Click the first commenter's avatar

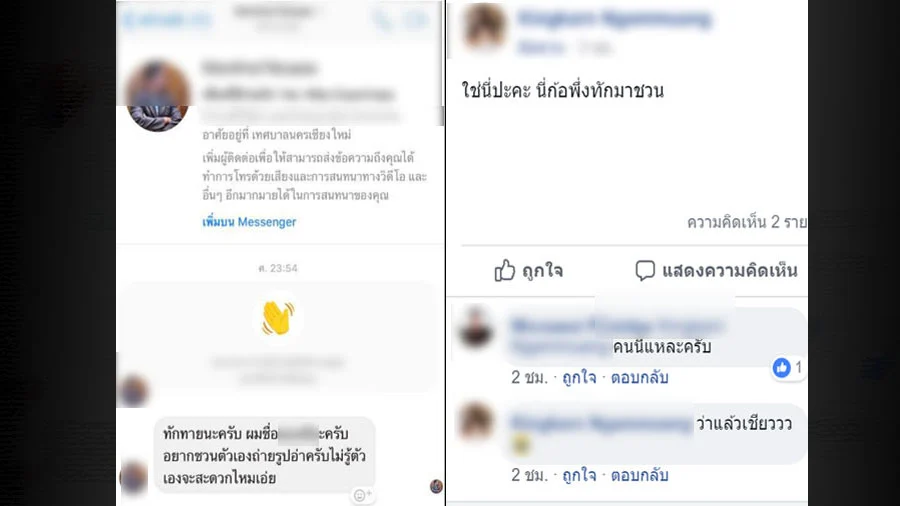475,327
